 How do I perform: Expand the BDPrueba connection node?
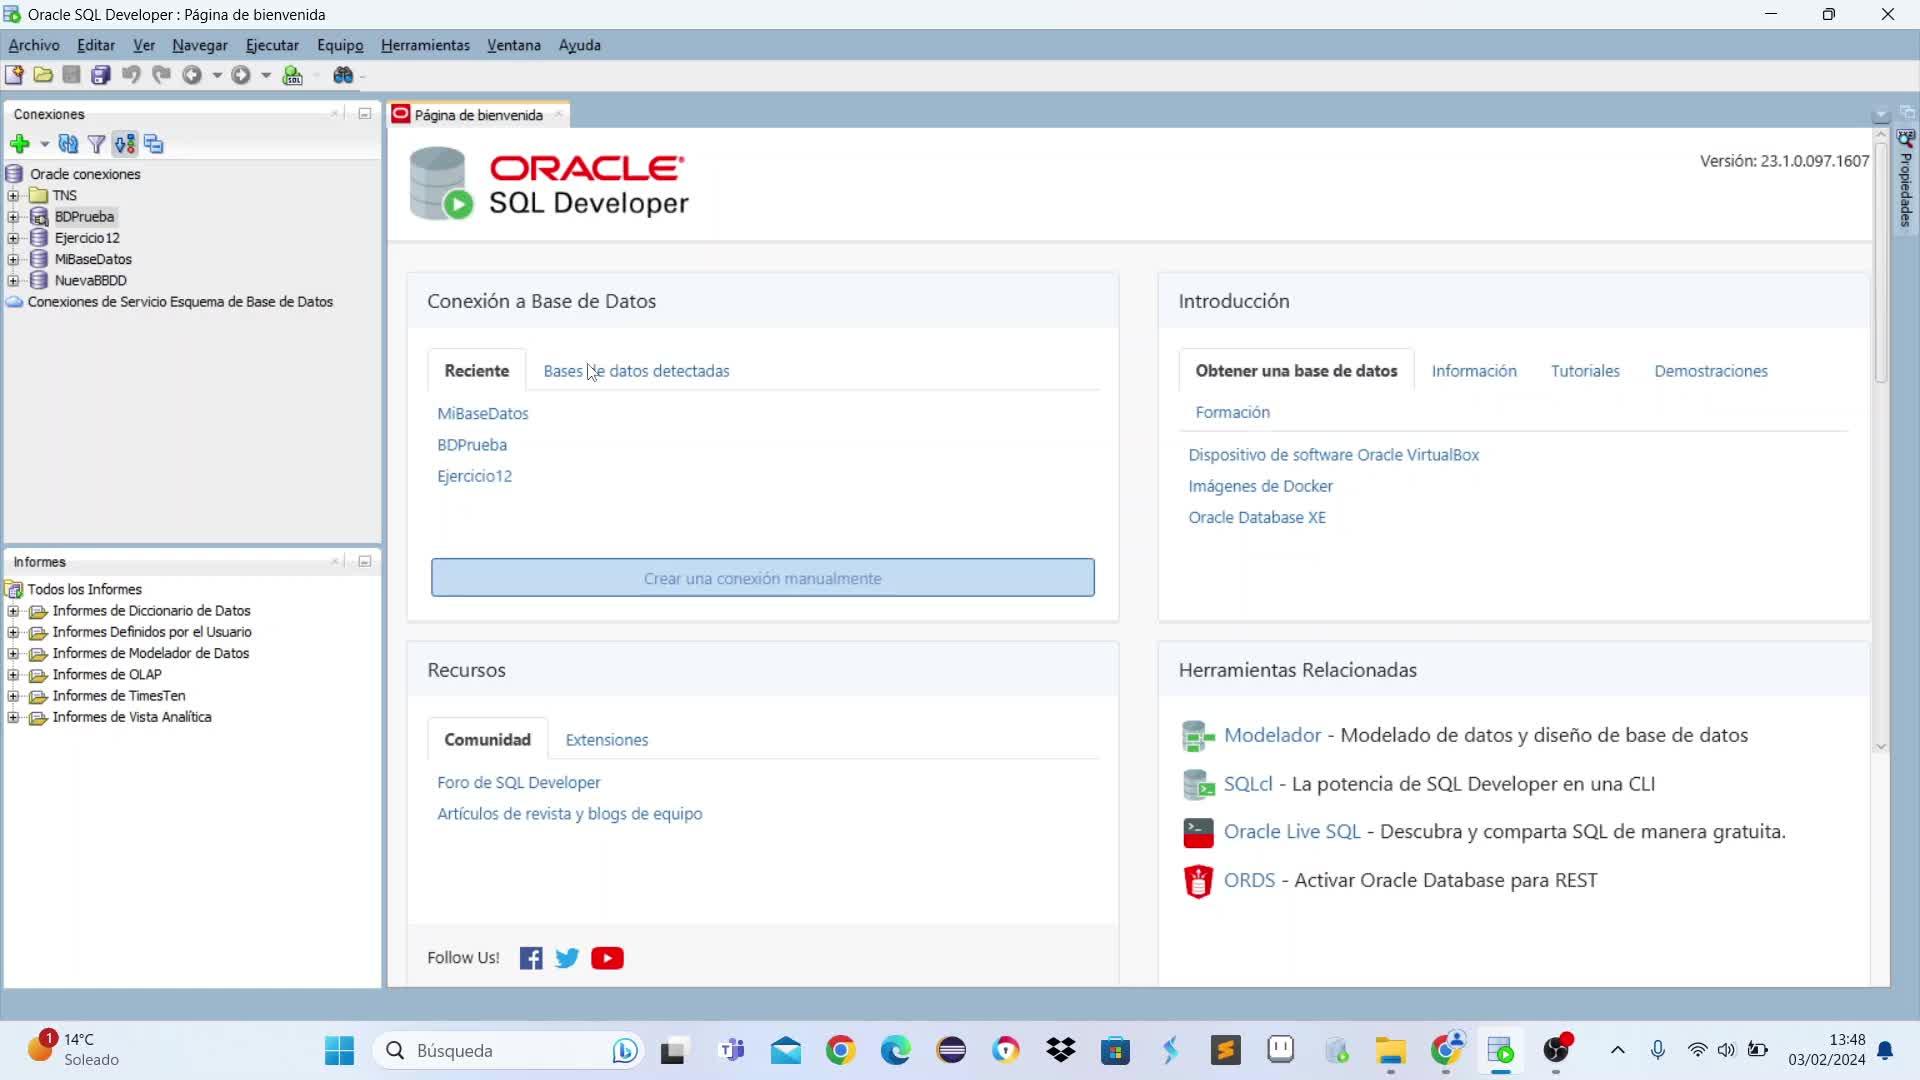click(x=13, y=217)
